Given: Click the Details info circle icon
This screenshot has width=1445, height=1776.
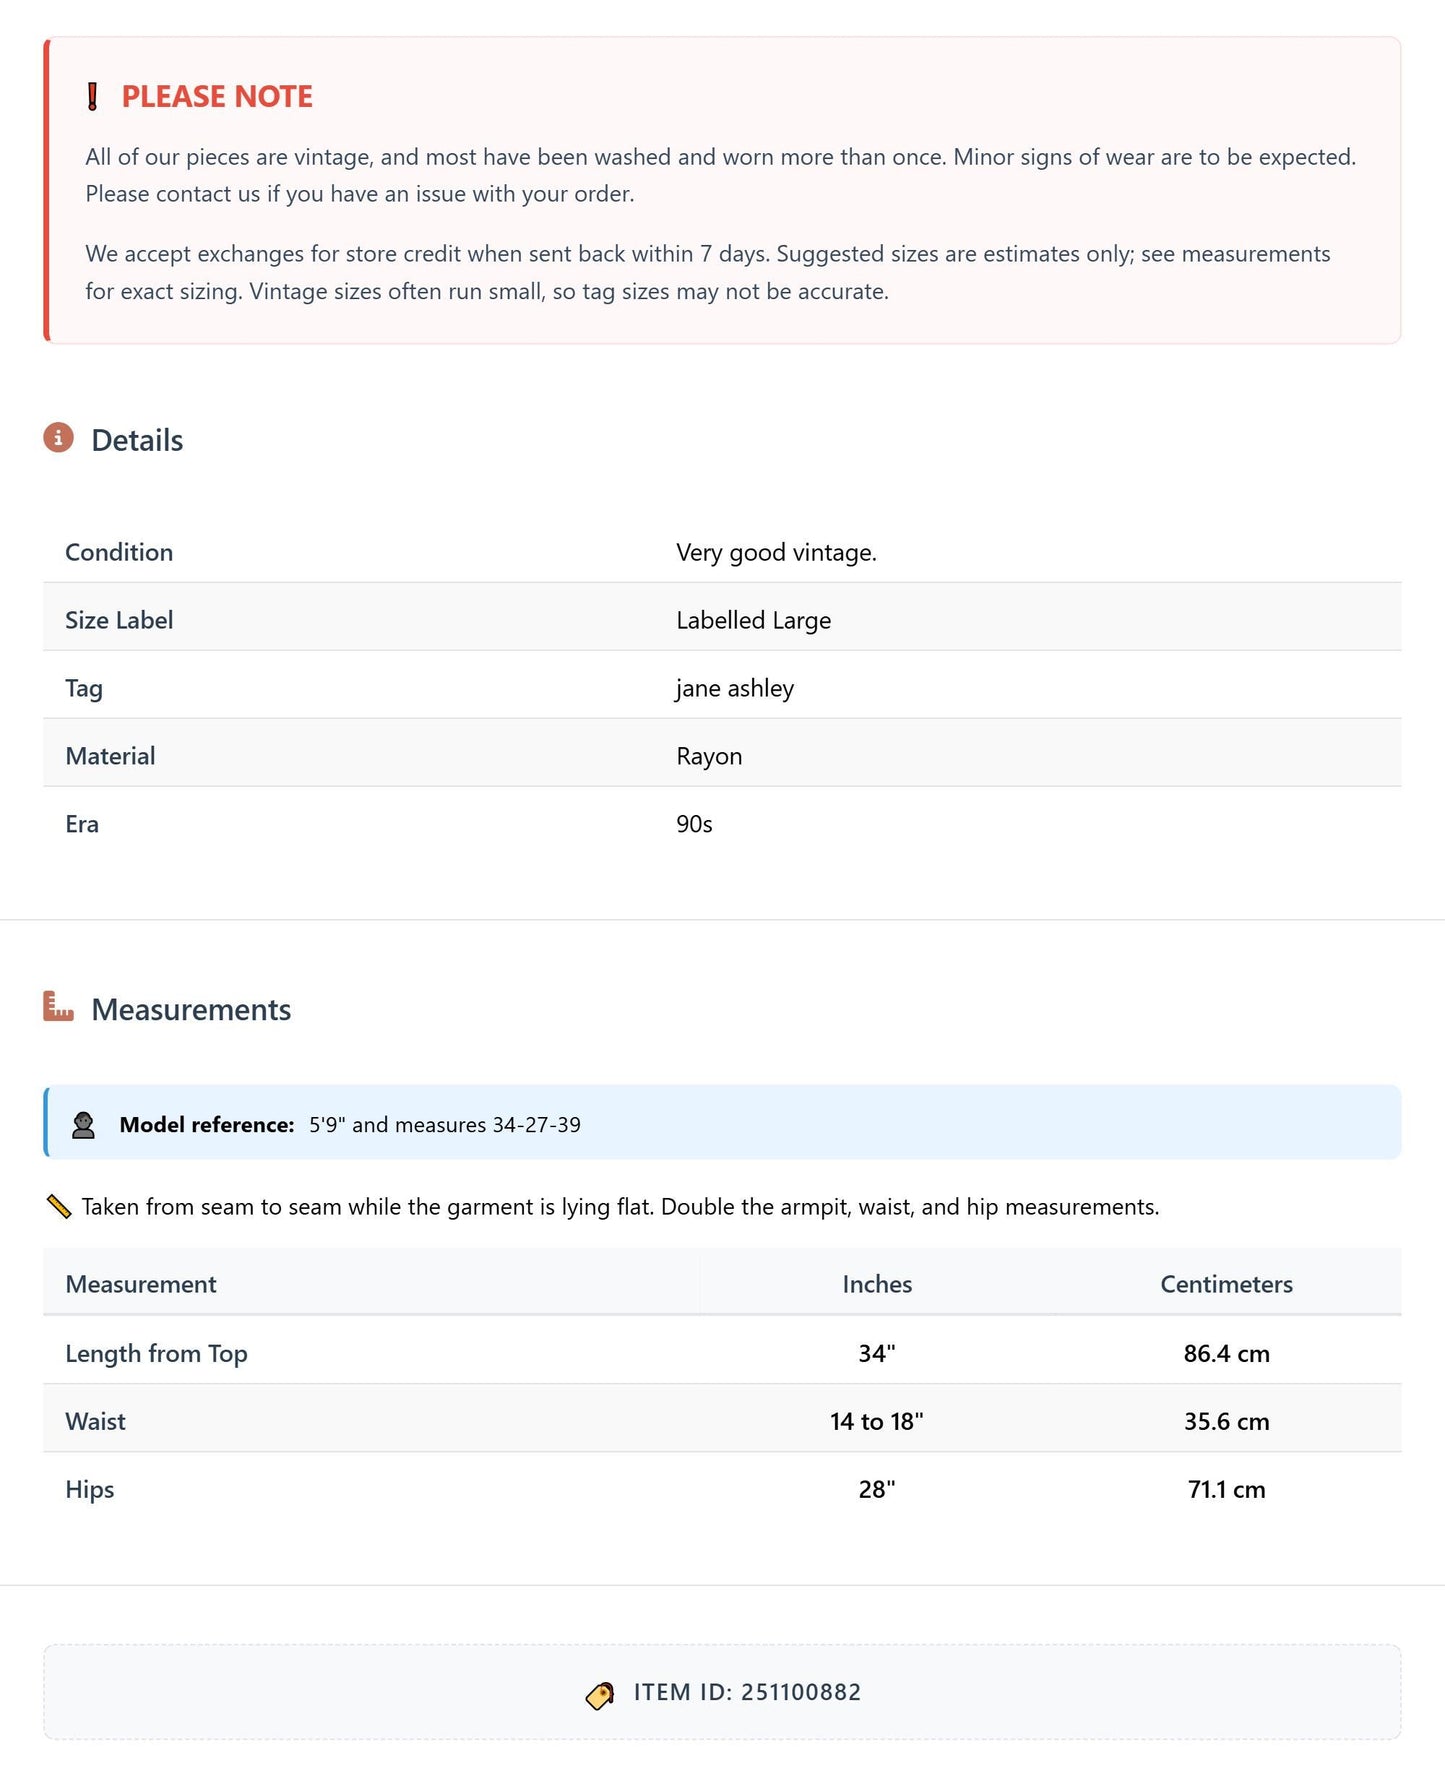Looking at the screenshot, I should click(x=59, y=438).
